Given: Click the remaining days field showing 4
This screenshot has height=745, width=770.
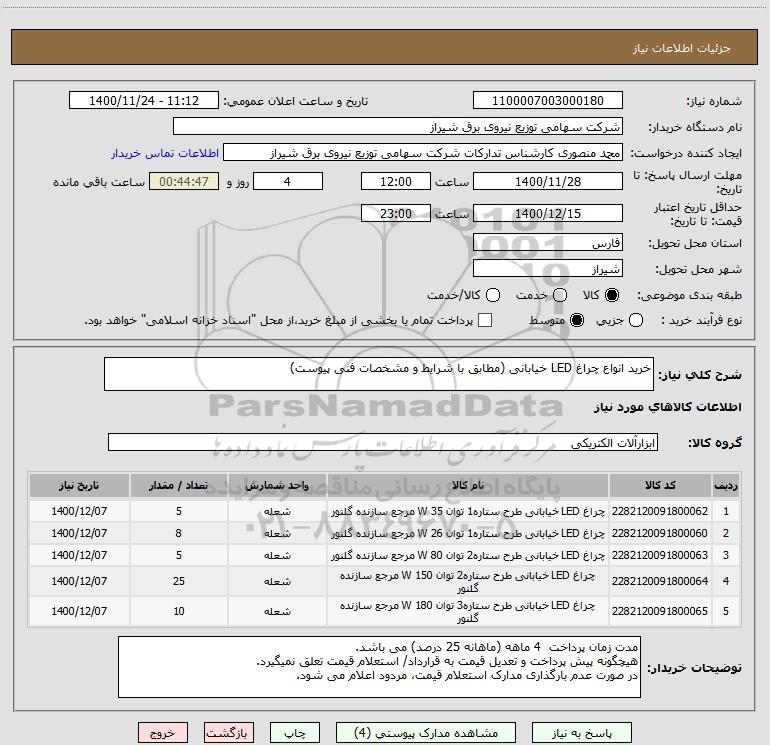Looking at the screenshot, I should click(288, 182).
